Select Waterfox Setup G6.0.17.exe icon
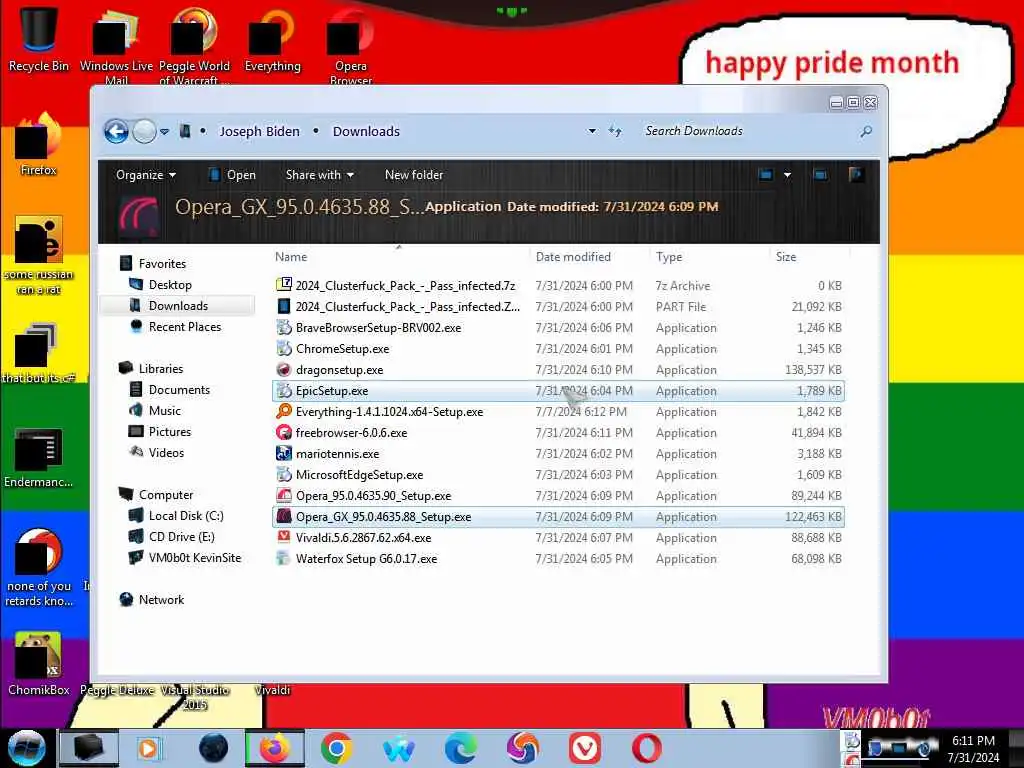The height and width of the screenshot is (768, 1024). (283, 558)
